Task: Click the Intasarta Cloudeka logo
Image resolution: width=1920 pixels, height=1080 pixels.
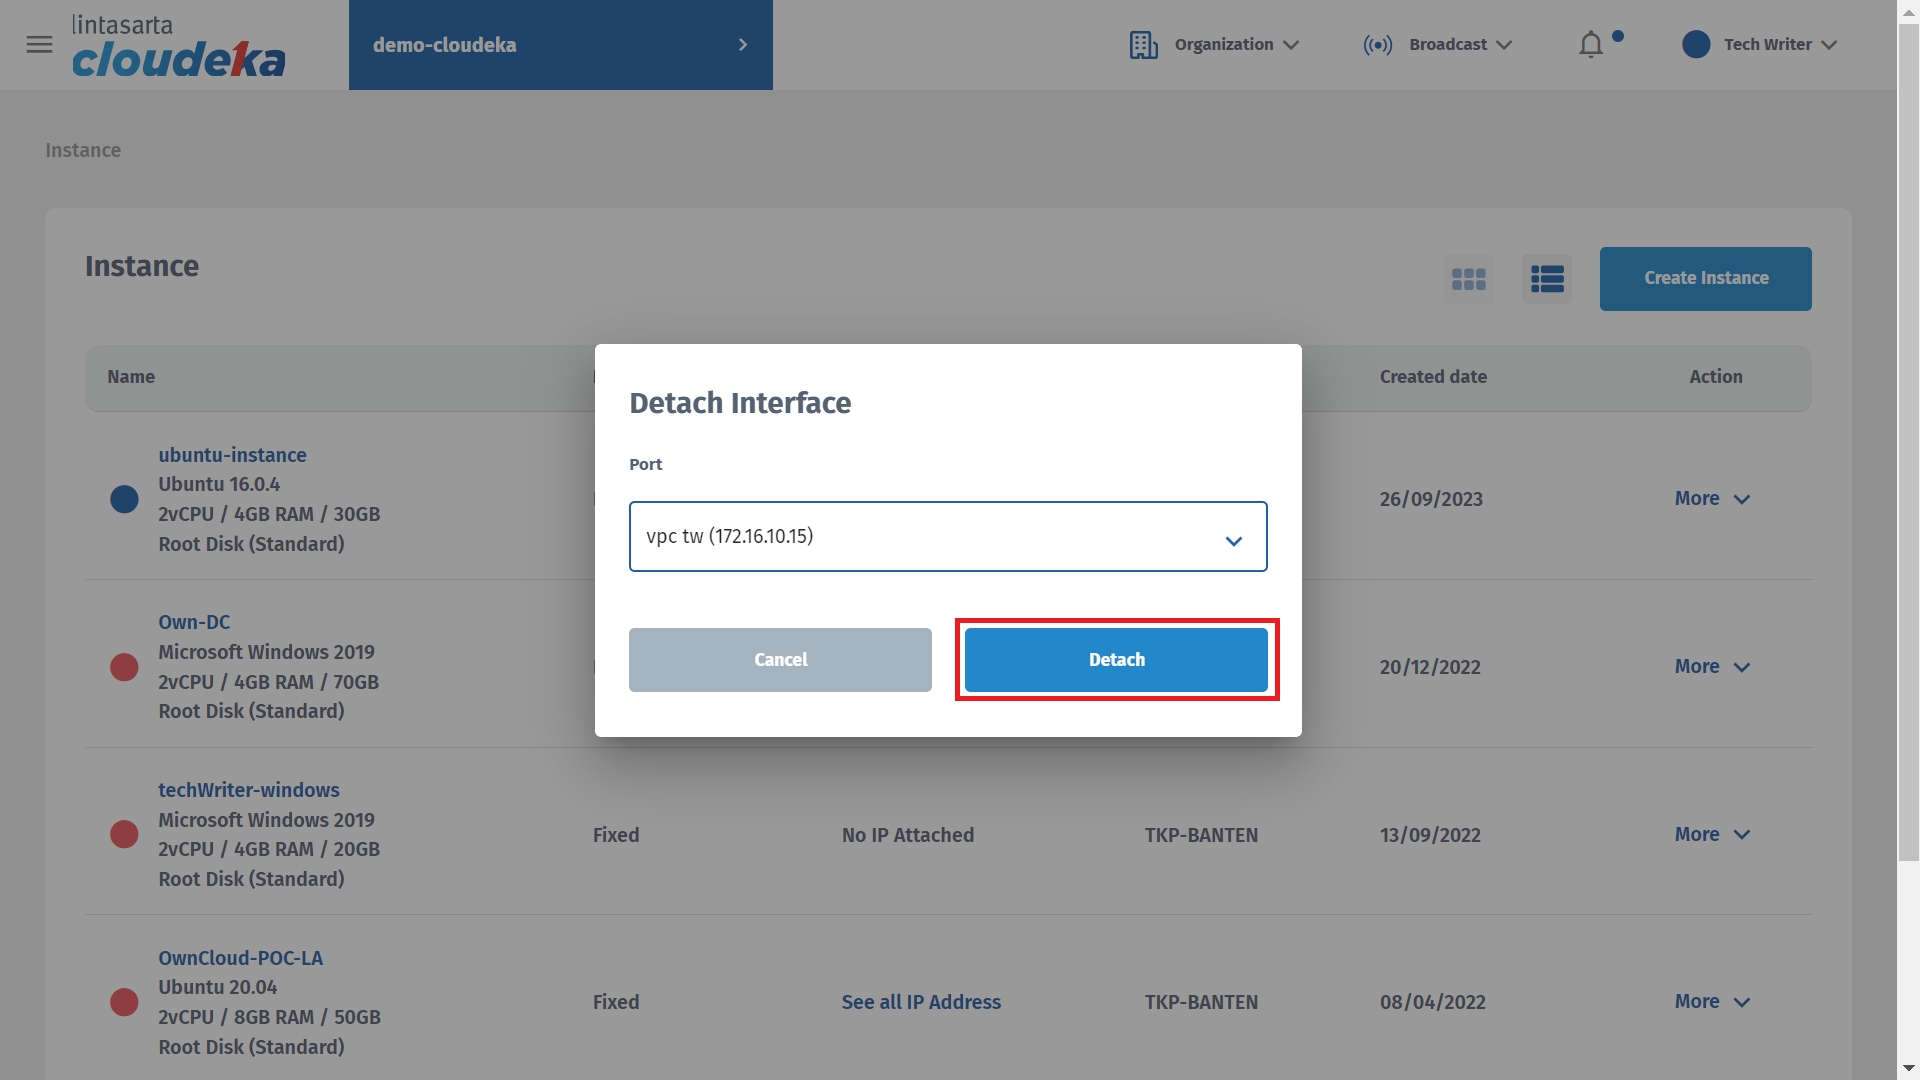Action: click(178, 46)
